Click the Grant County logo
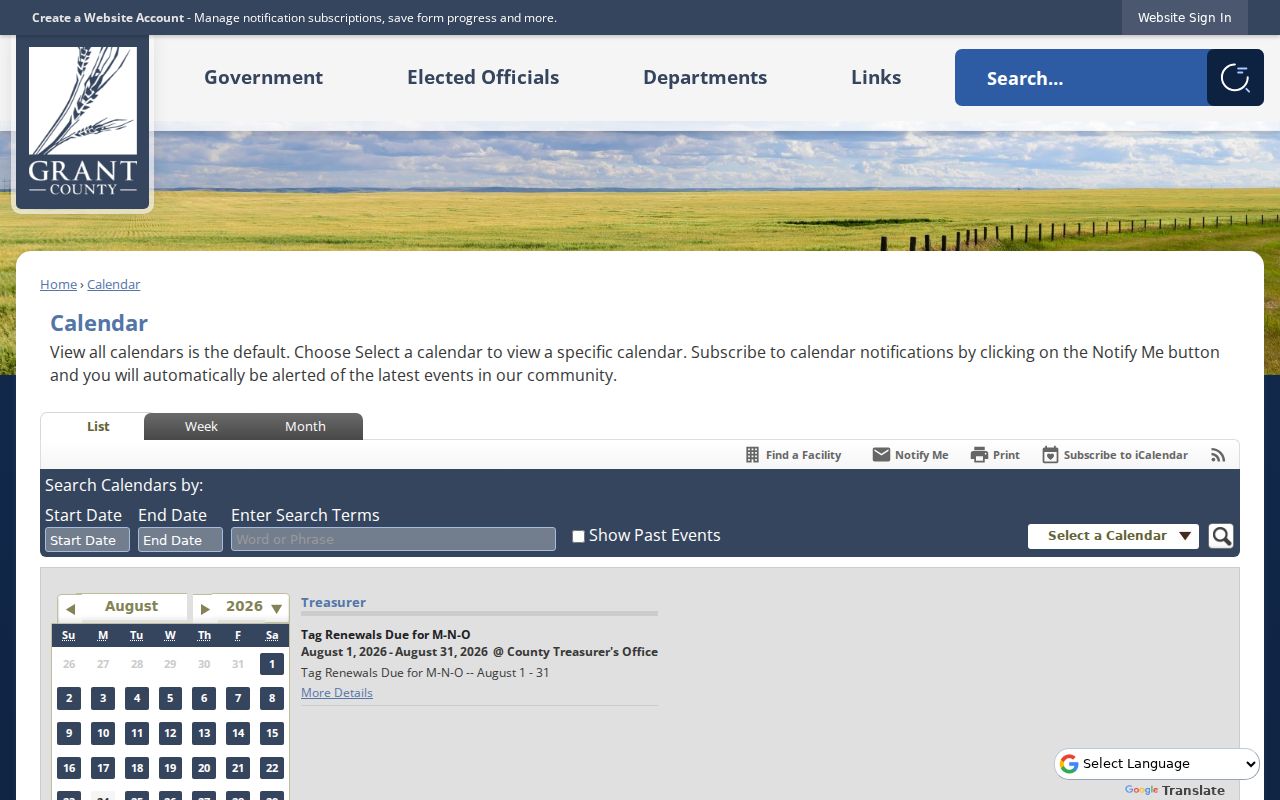 [83, 123]
